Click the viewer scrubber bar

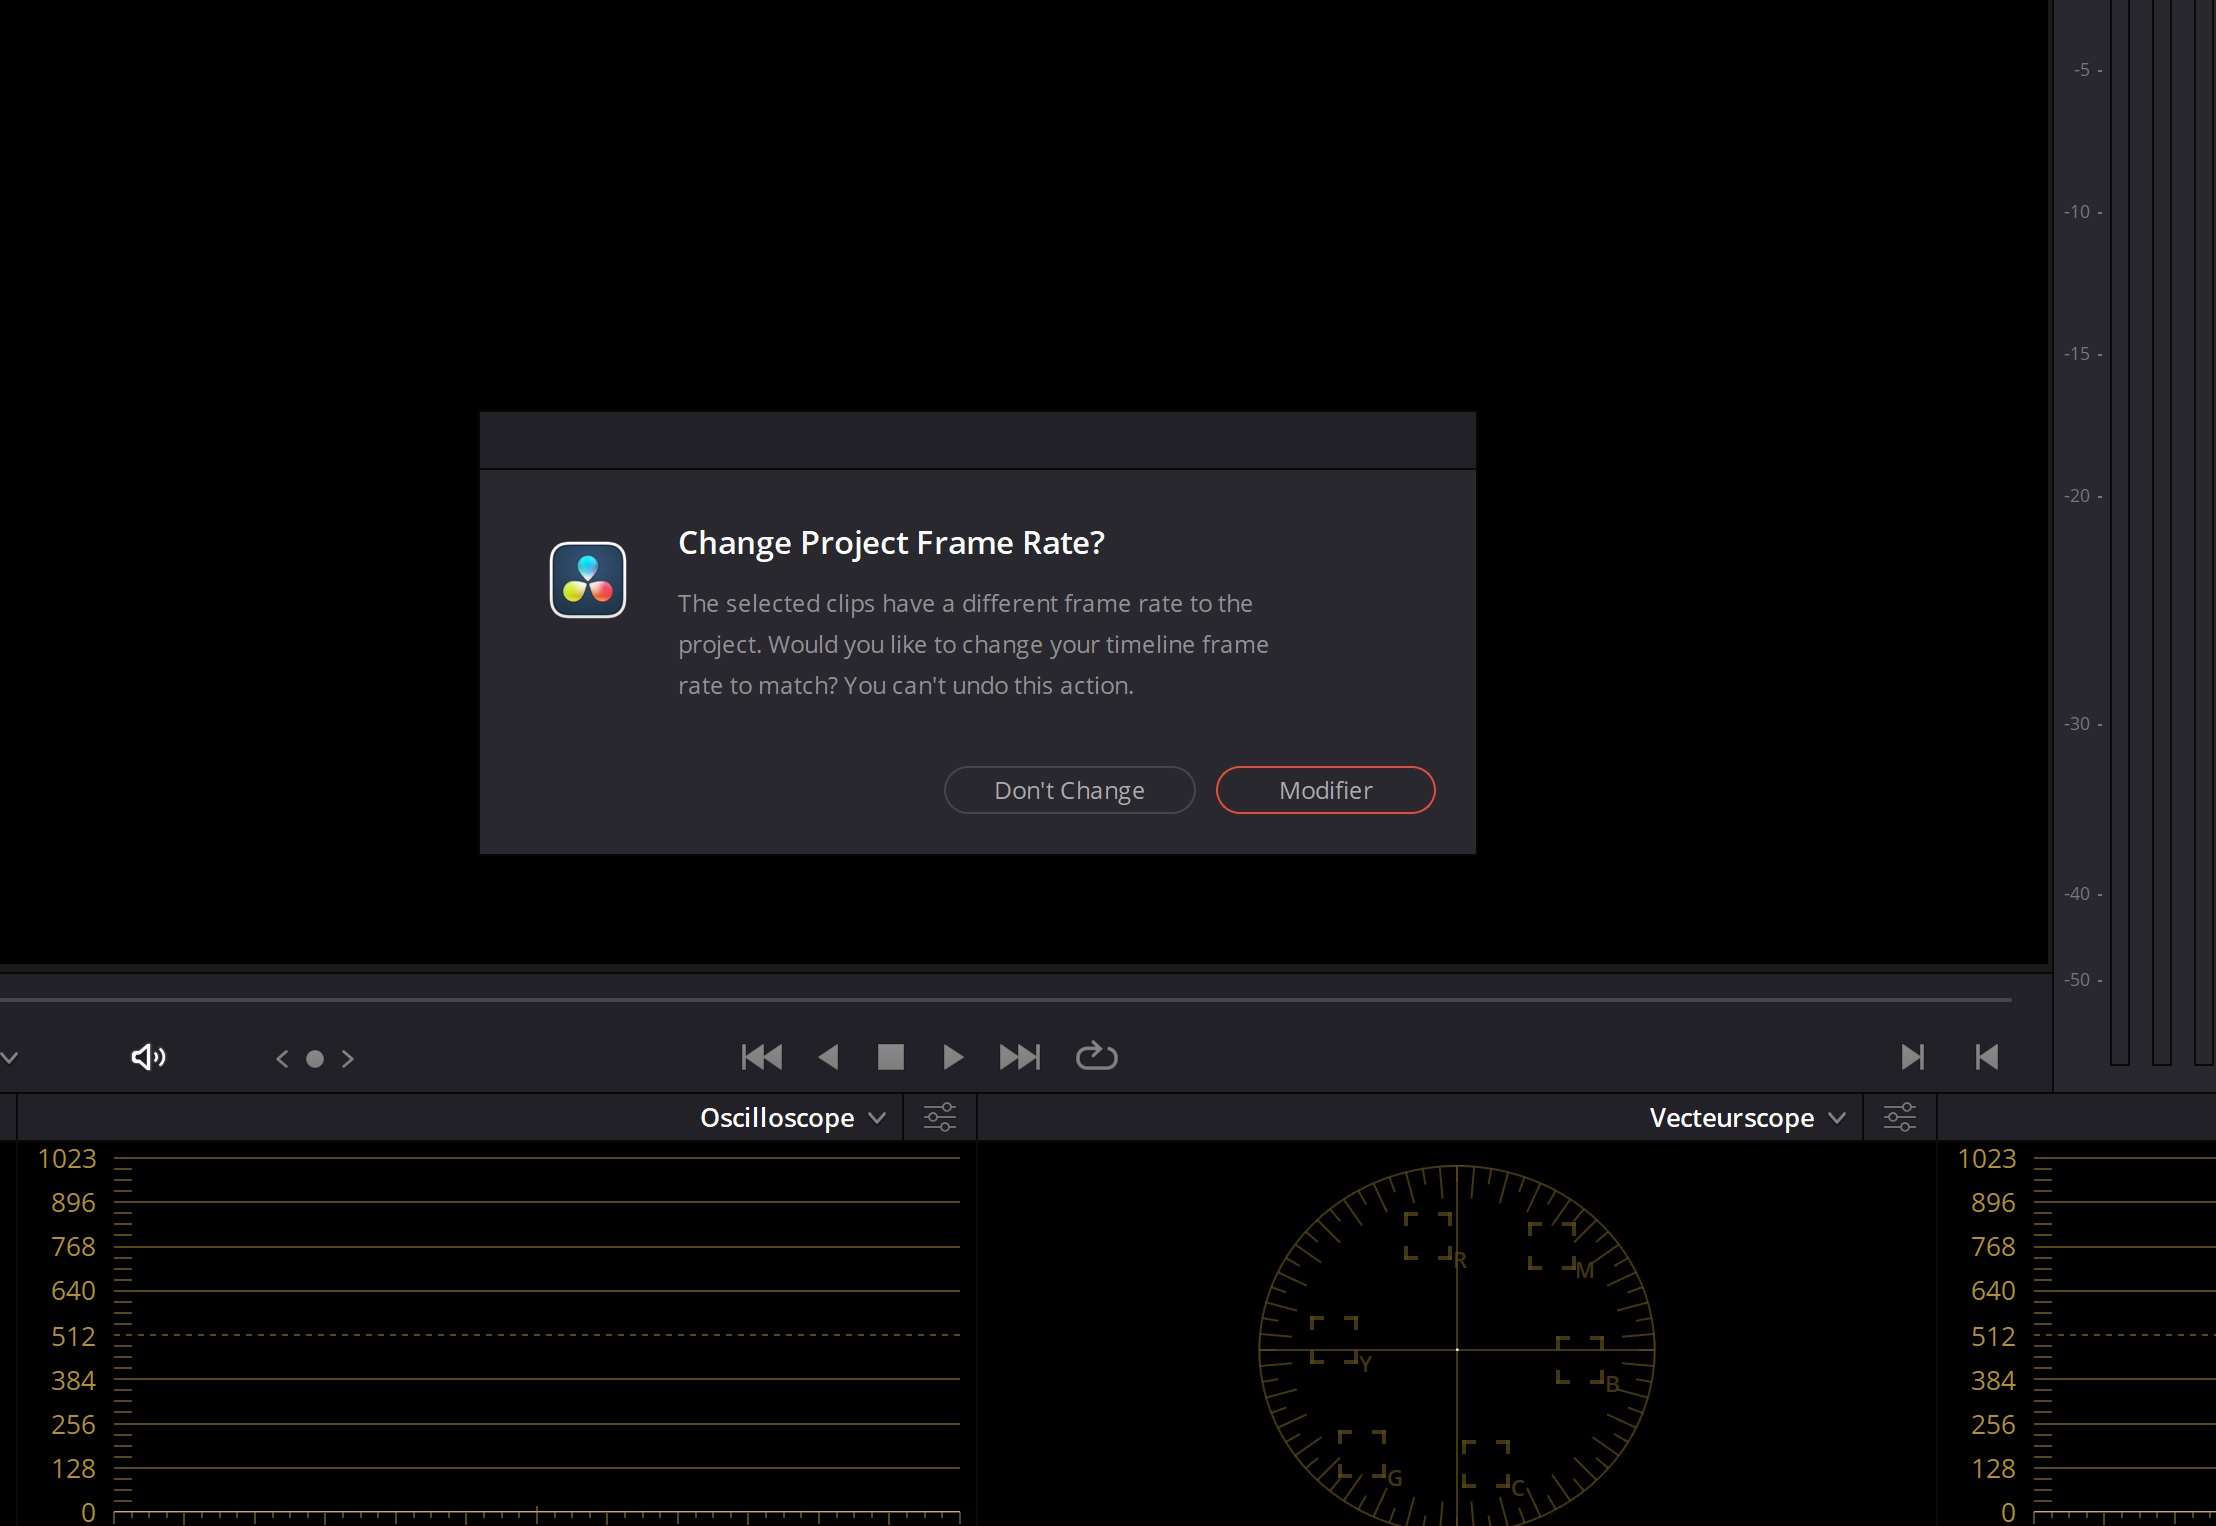1000,999
